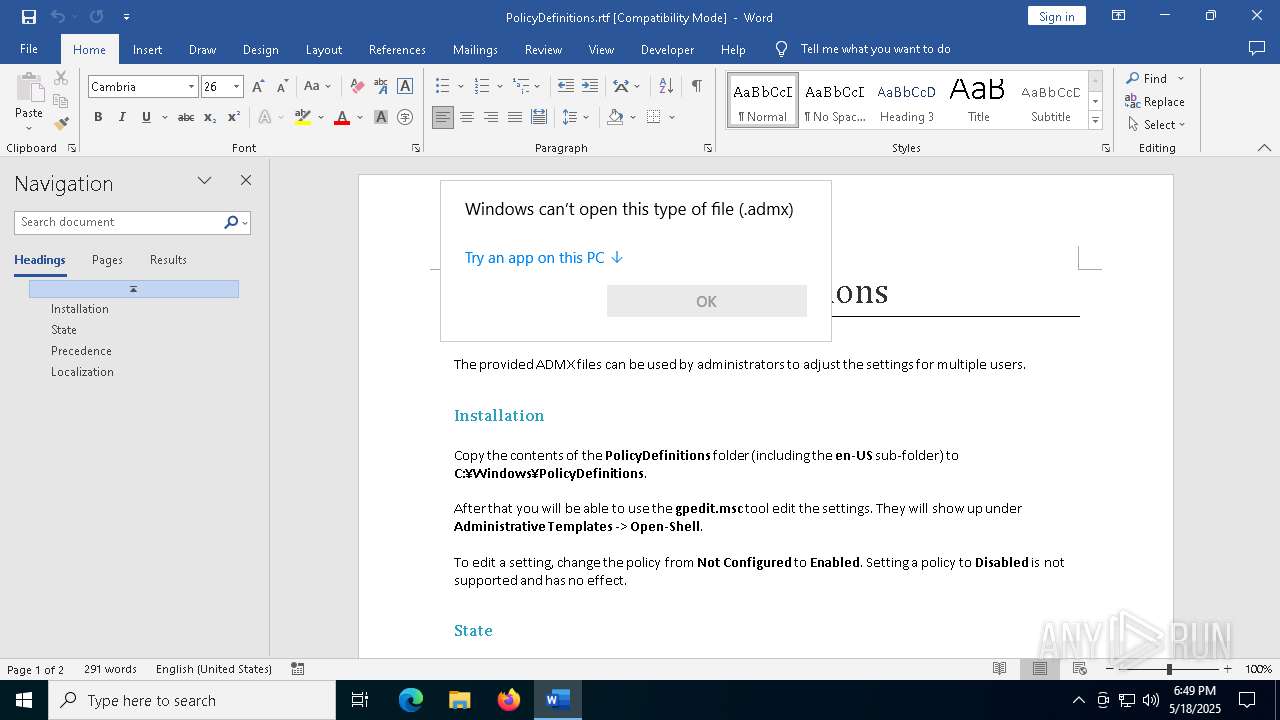Click the Sign in button

click(x=1056, y=16)
